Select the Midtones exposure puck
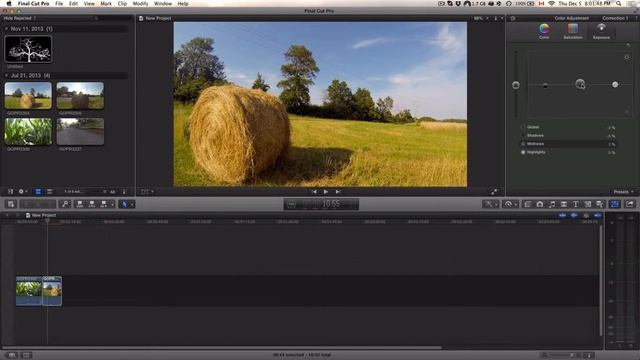Image resolution: width=640 pixels, height=360 pixels. pos(580,84)
